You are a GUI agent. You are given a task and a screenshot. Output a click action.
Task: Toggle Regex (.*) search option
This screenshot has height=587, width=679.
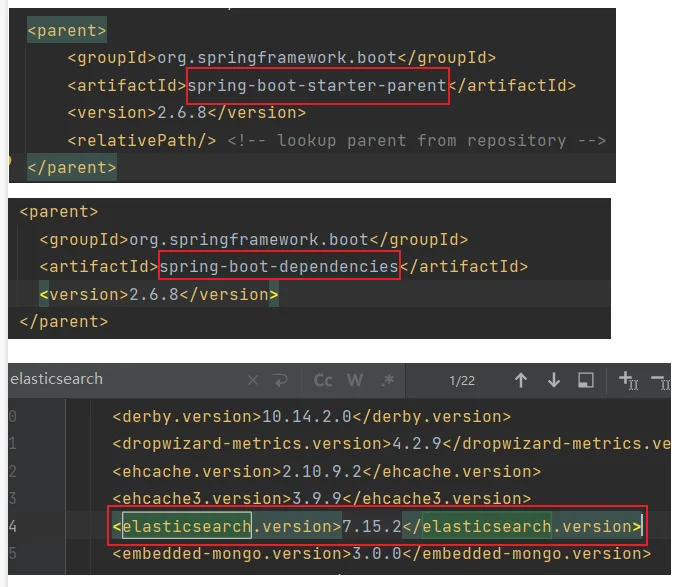point(388,381)
